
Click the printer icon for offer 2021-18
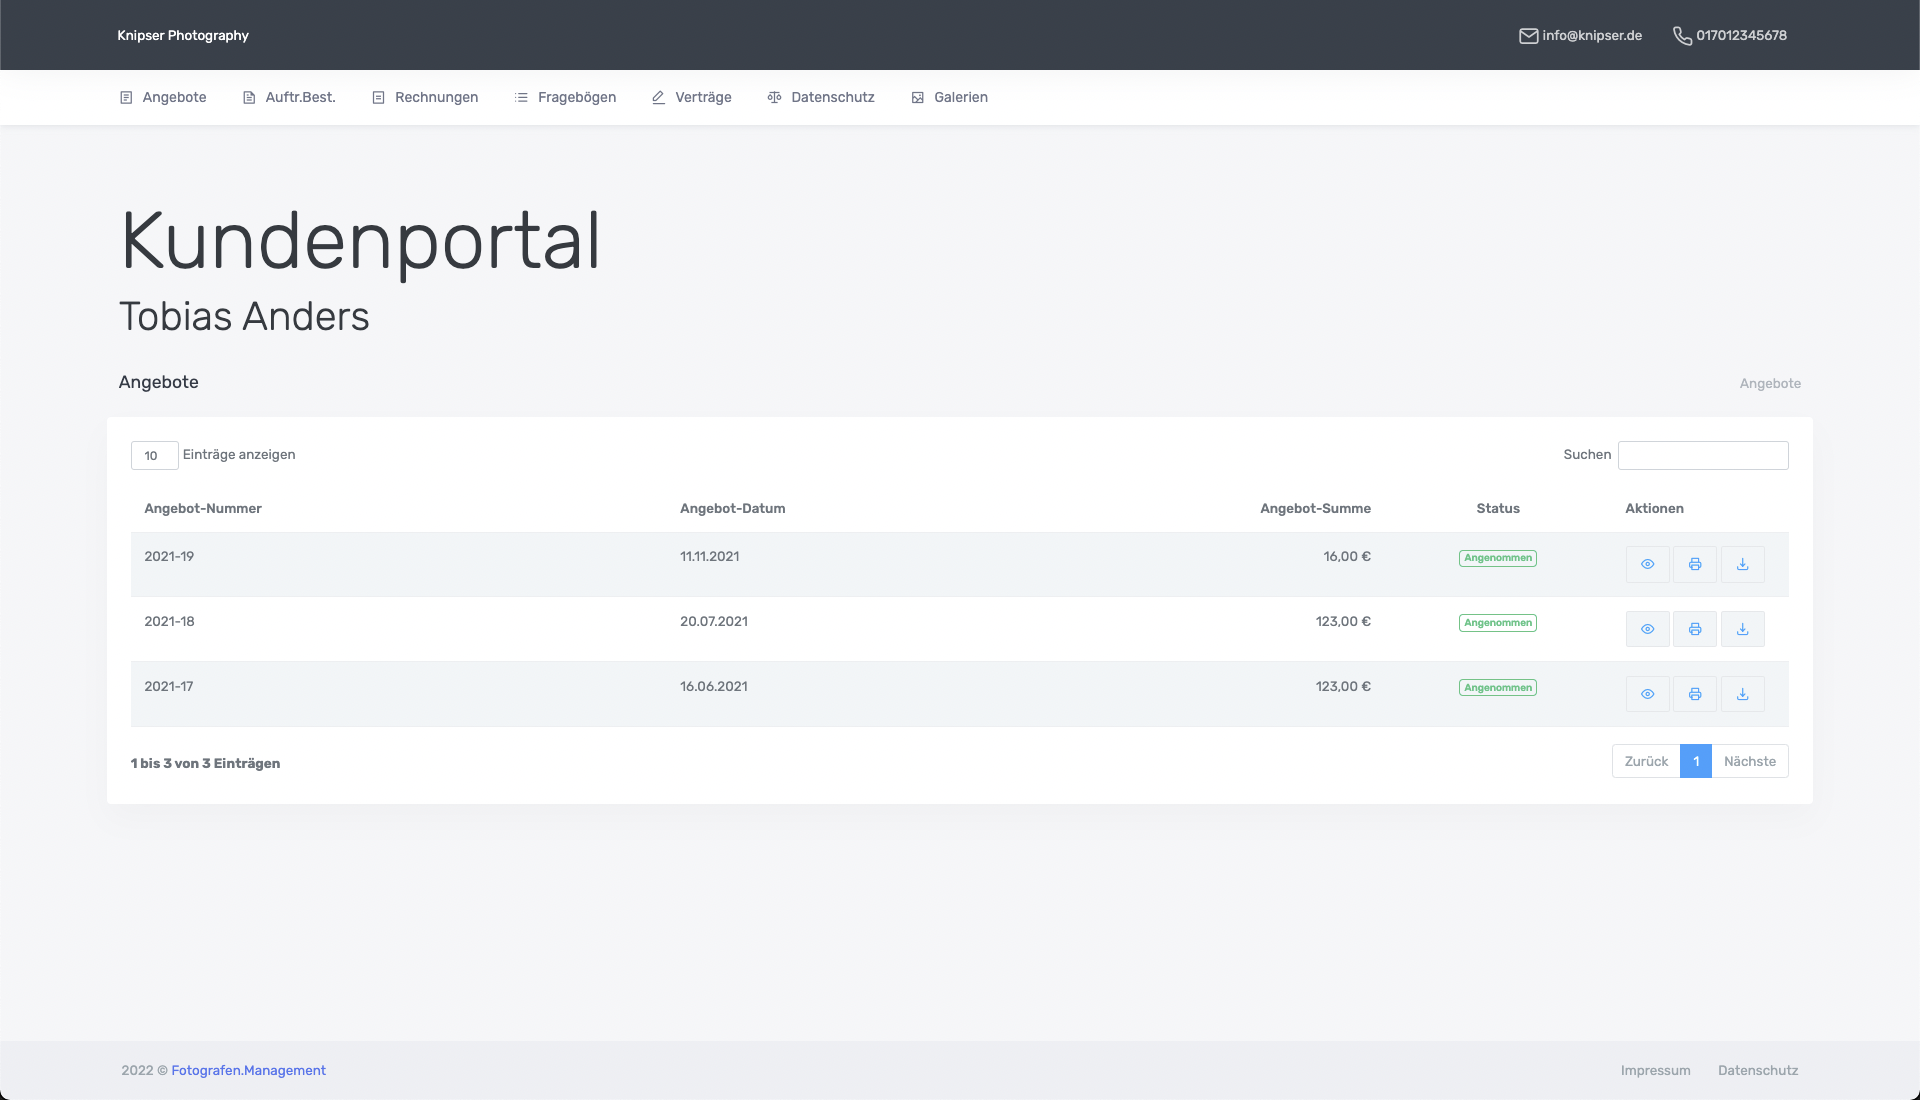pos(1695,629)
